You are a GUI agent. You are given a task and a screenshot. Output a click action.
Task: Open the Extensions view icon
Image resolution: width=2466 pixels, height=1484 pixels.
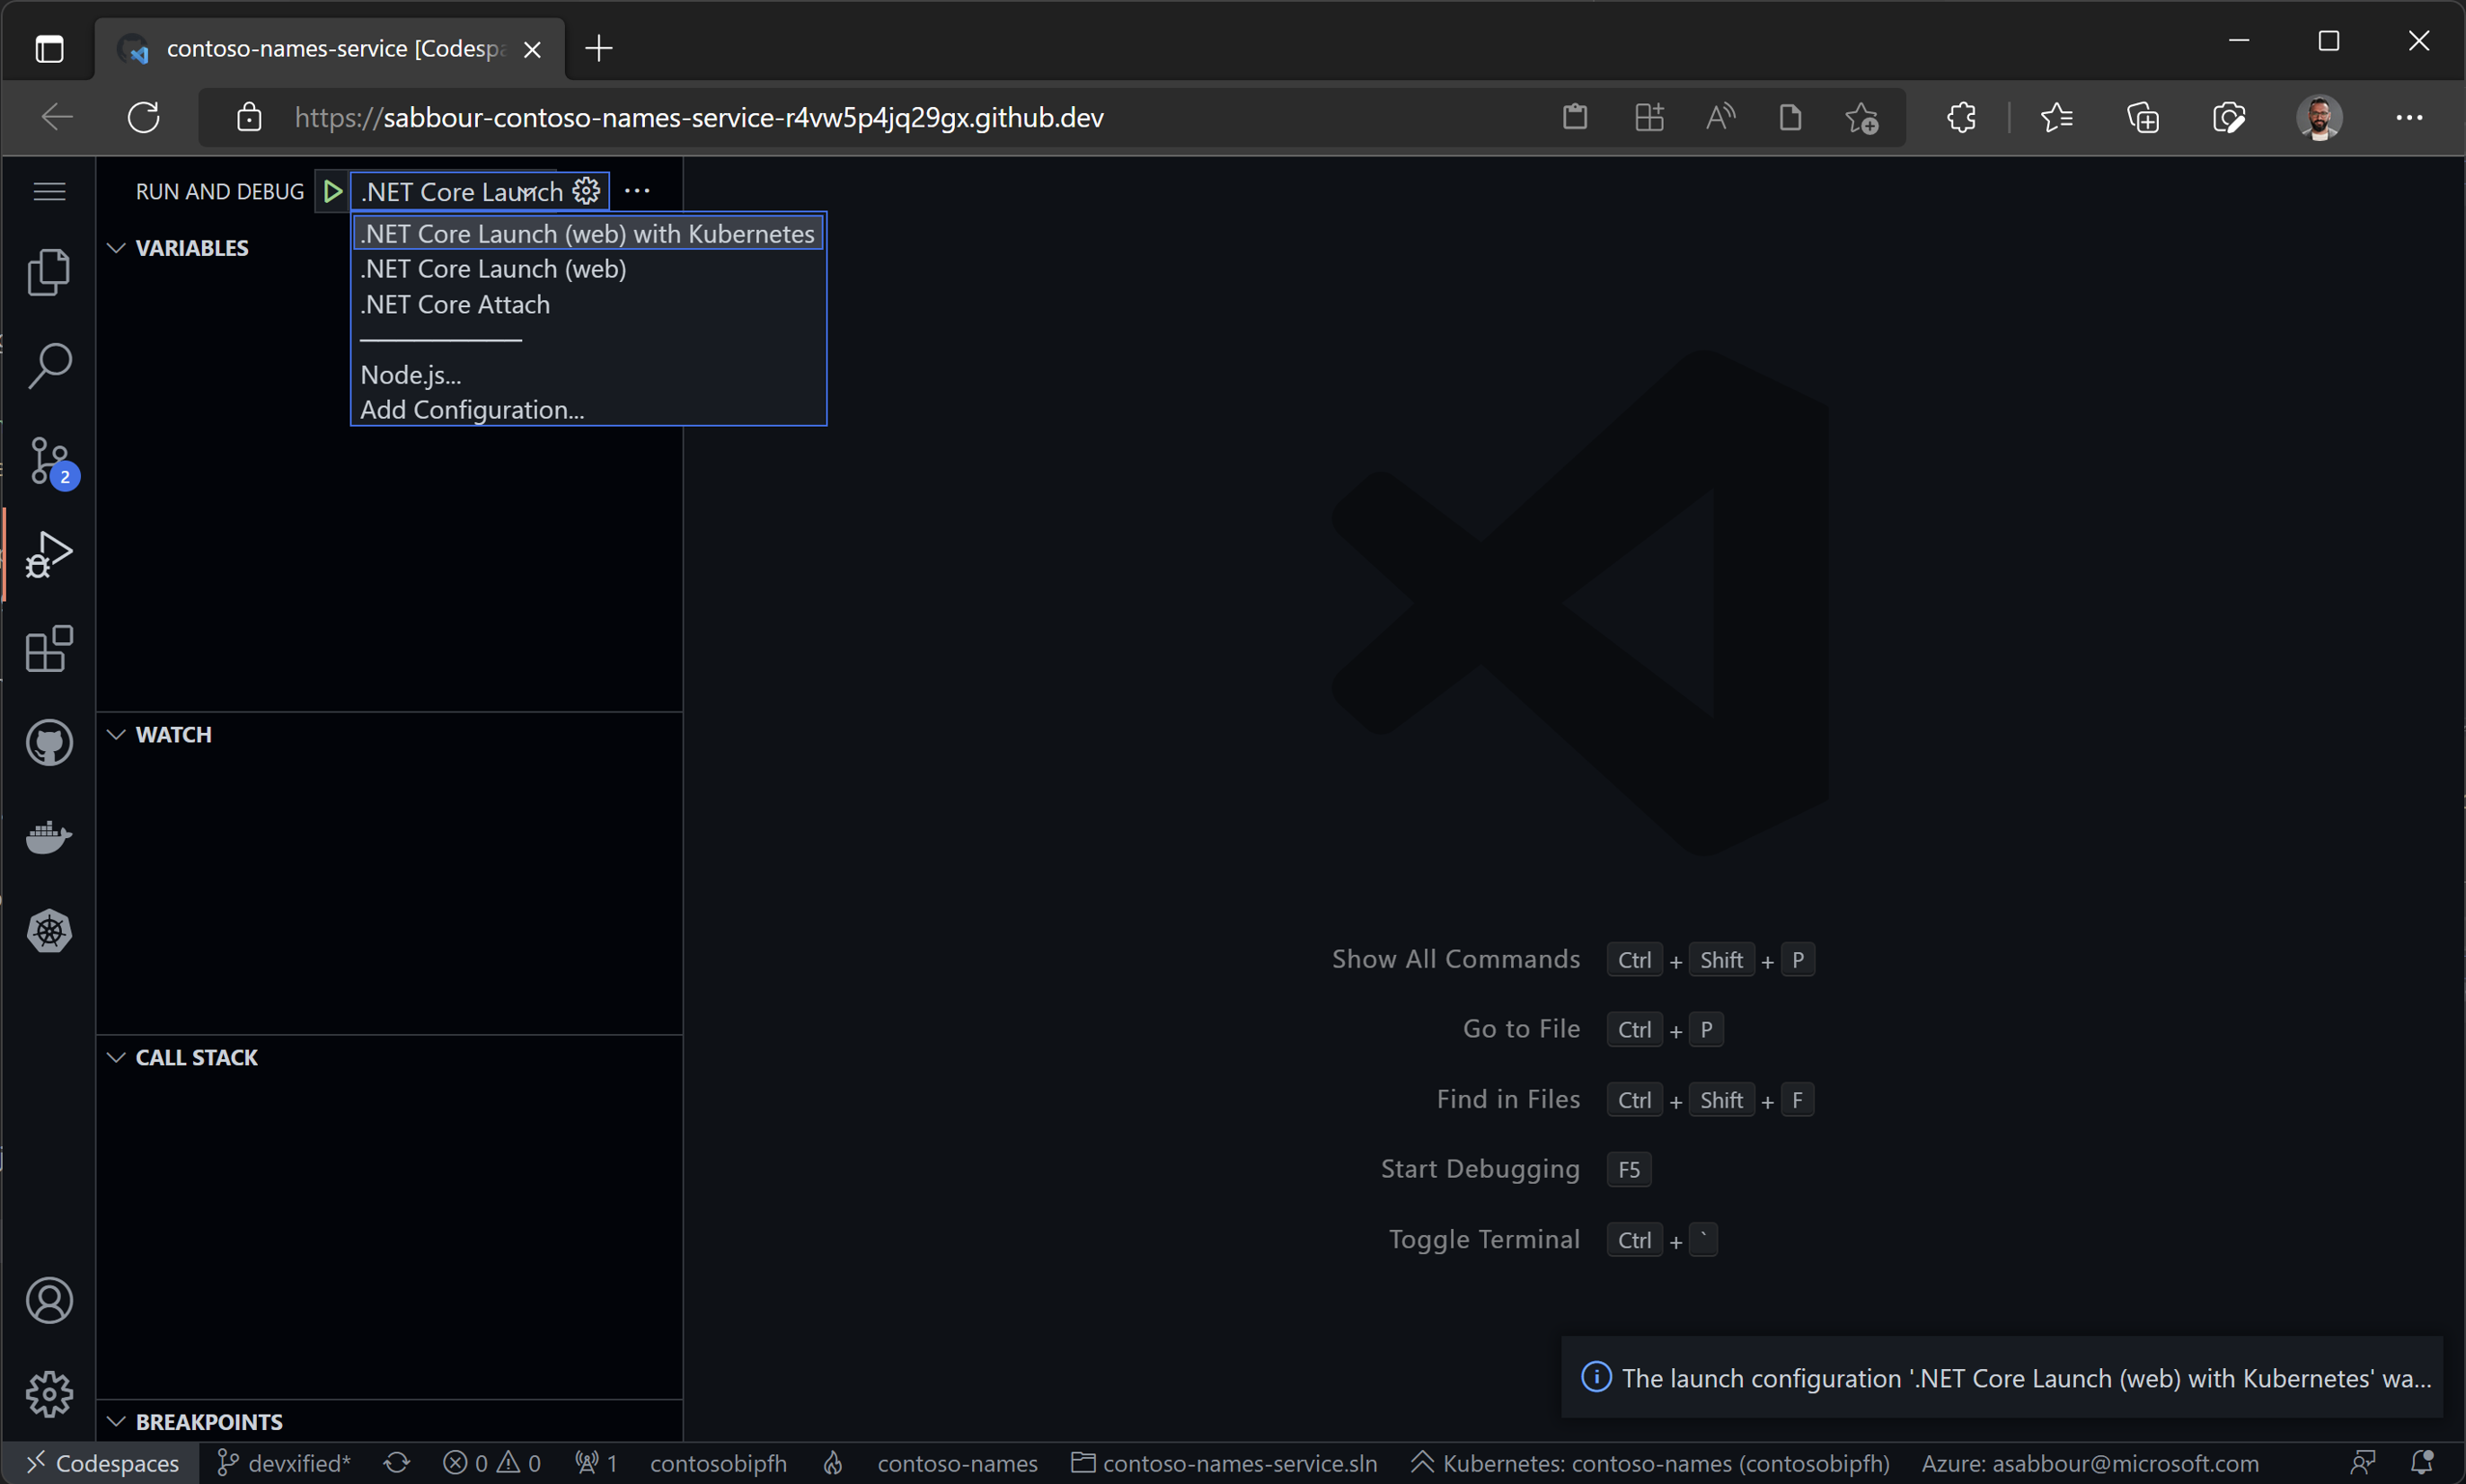[x=48, y=649]
